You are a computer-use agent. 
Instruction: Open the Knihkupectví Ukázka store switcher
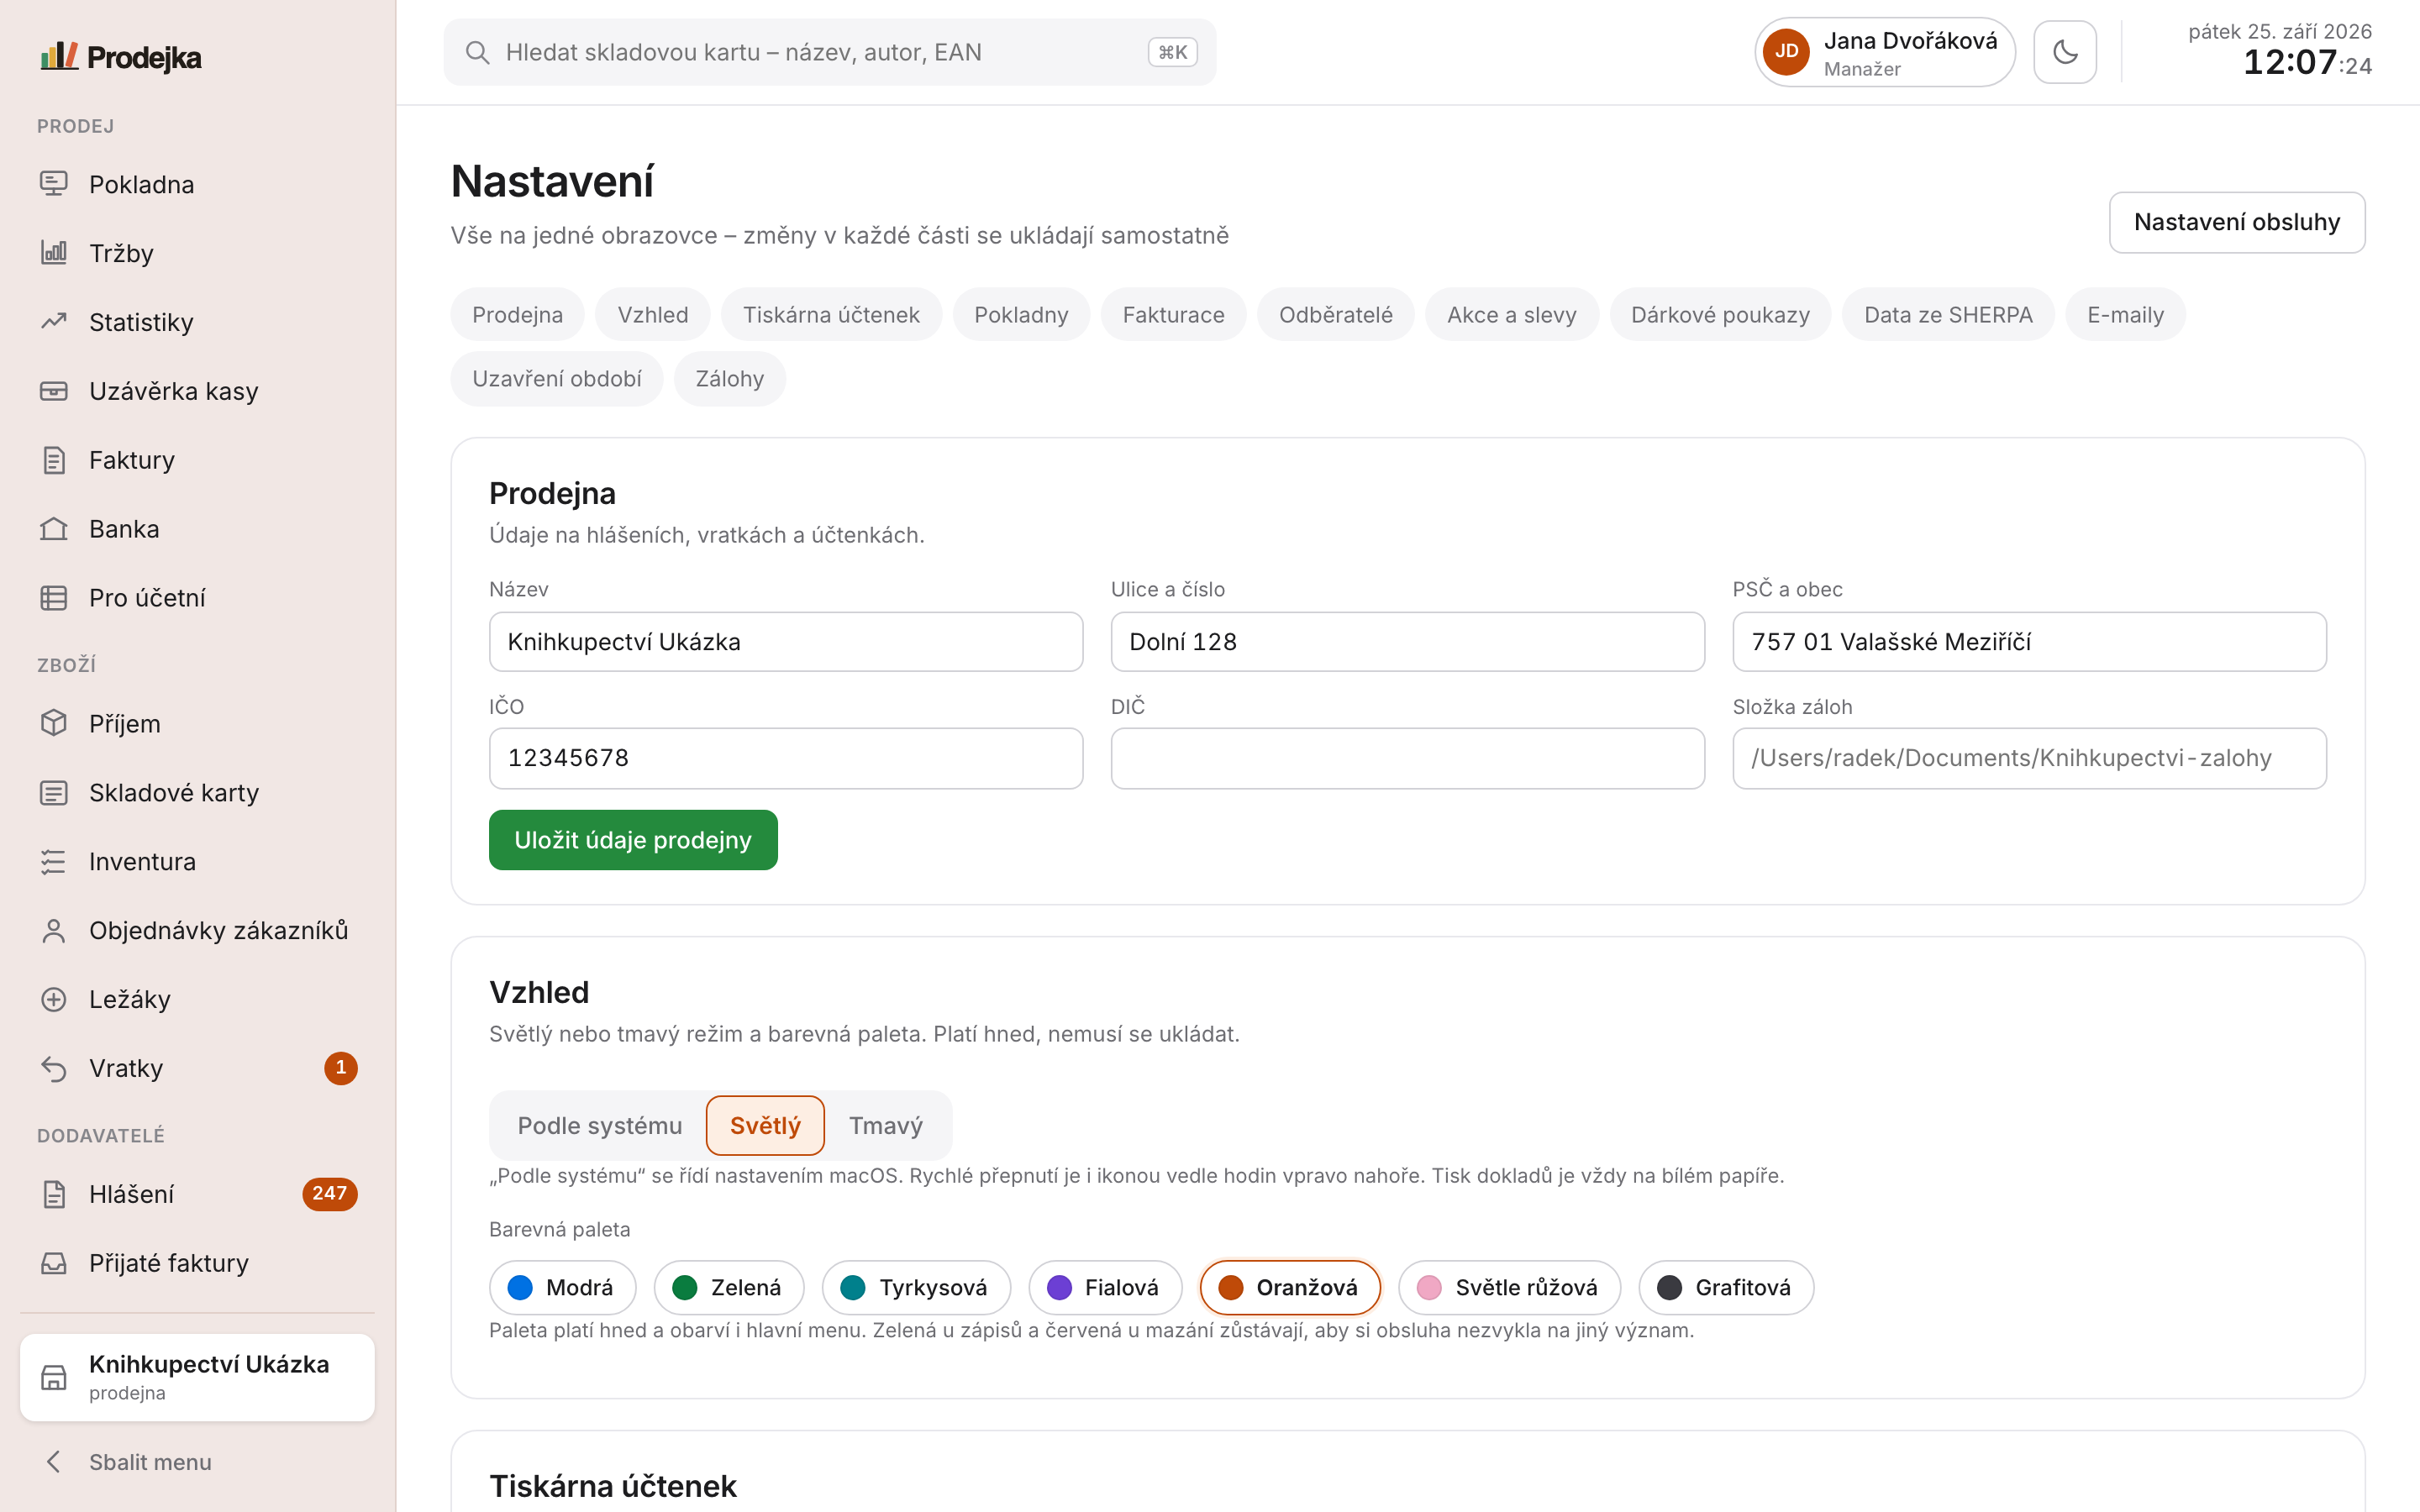[196, 1377]
